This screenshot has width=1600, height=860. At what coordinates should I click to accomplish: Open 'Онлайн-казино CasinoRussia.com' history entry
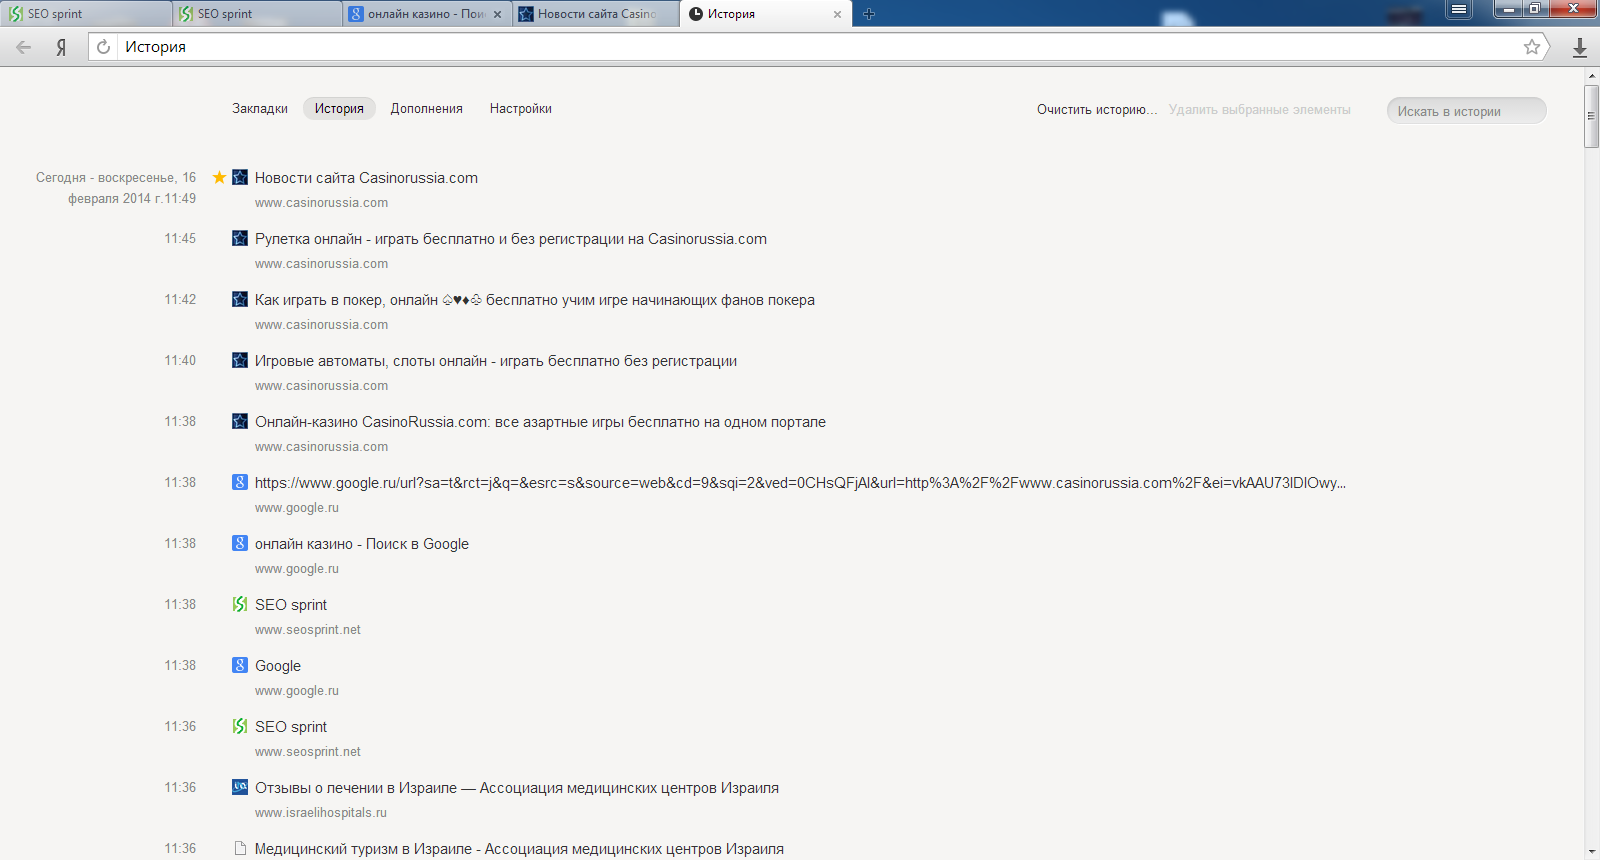click(540, 422)
